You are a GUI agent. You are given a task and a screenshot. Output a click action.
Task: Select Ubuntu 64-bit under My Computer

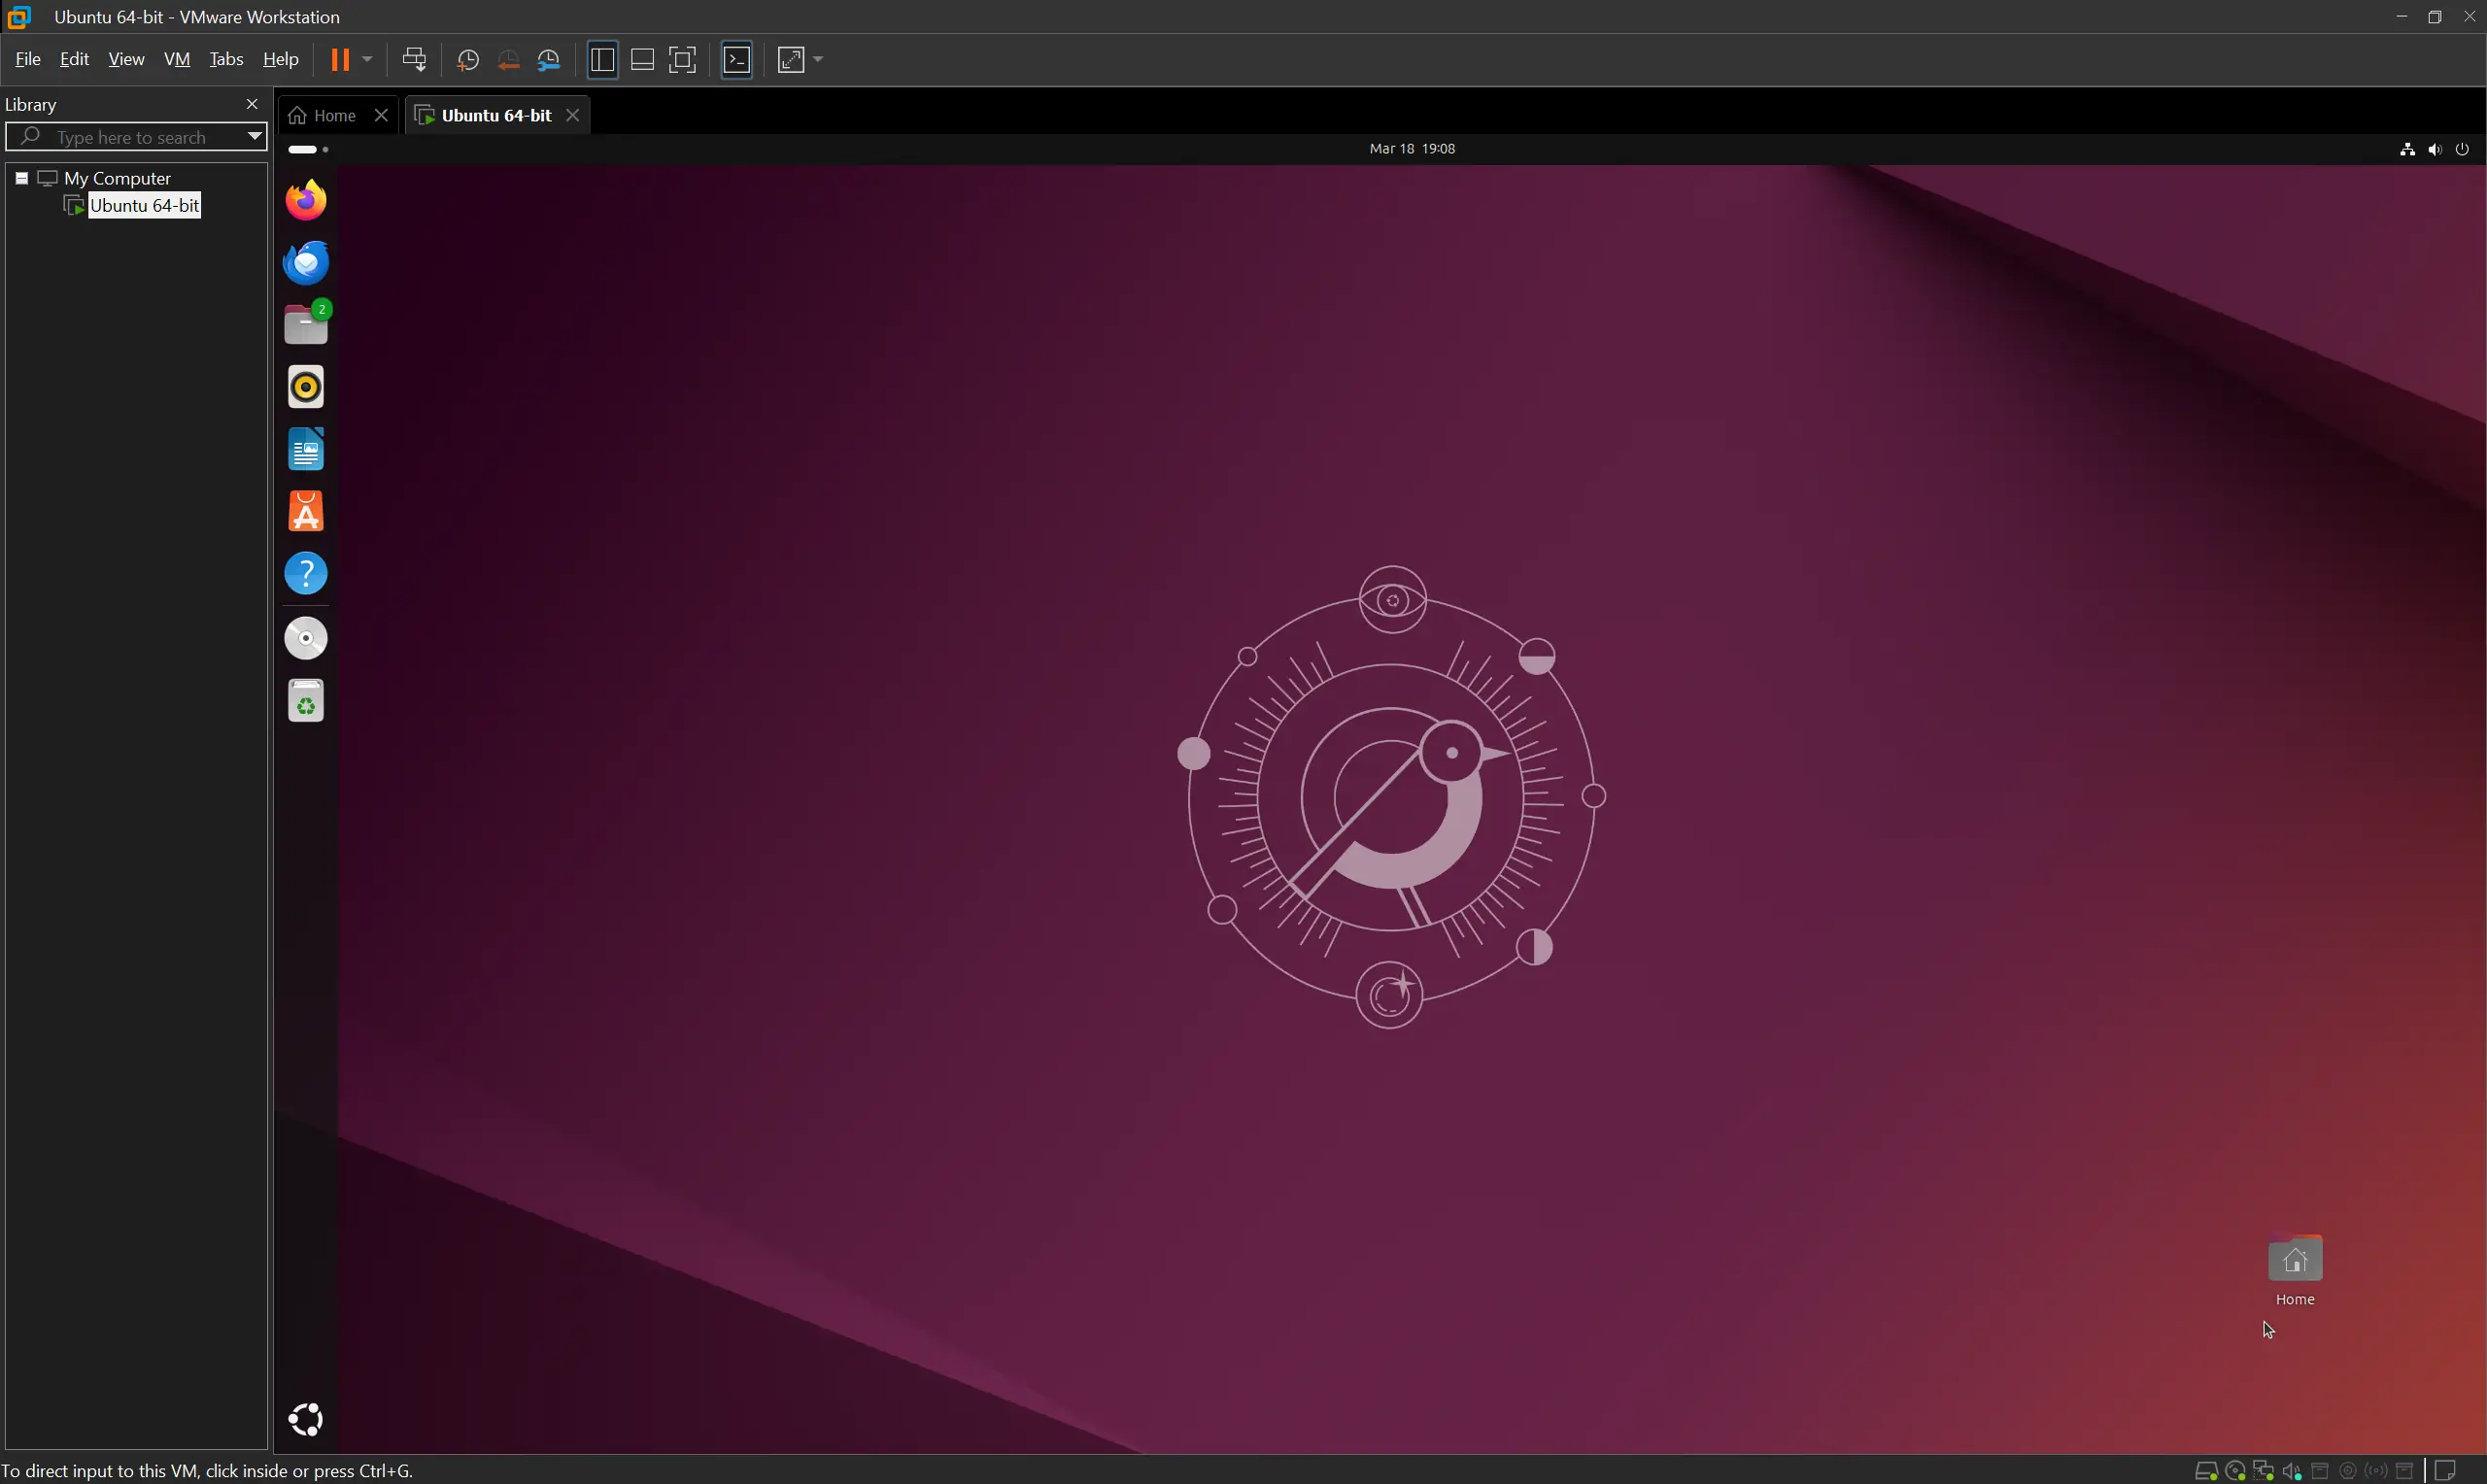(x=145, y=205)
